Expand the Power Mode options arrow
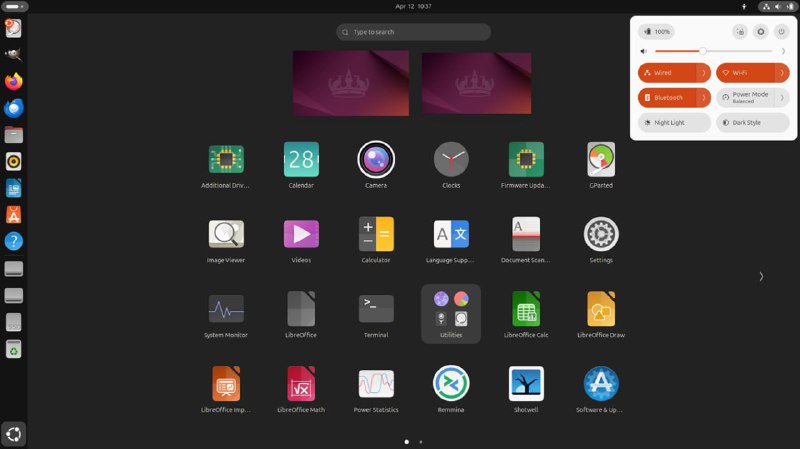This screenshot has width=800, height=449. 782,97
